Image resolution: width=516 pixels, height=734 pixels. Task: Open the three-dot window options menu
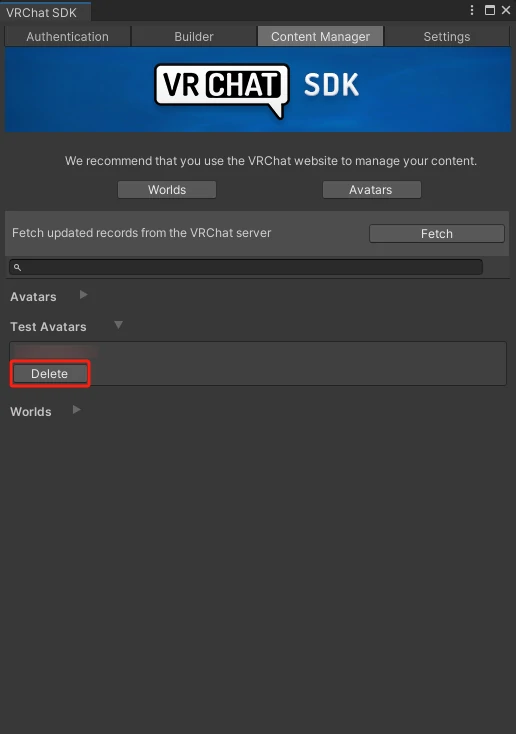click(x=472, y=10)
